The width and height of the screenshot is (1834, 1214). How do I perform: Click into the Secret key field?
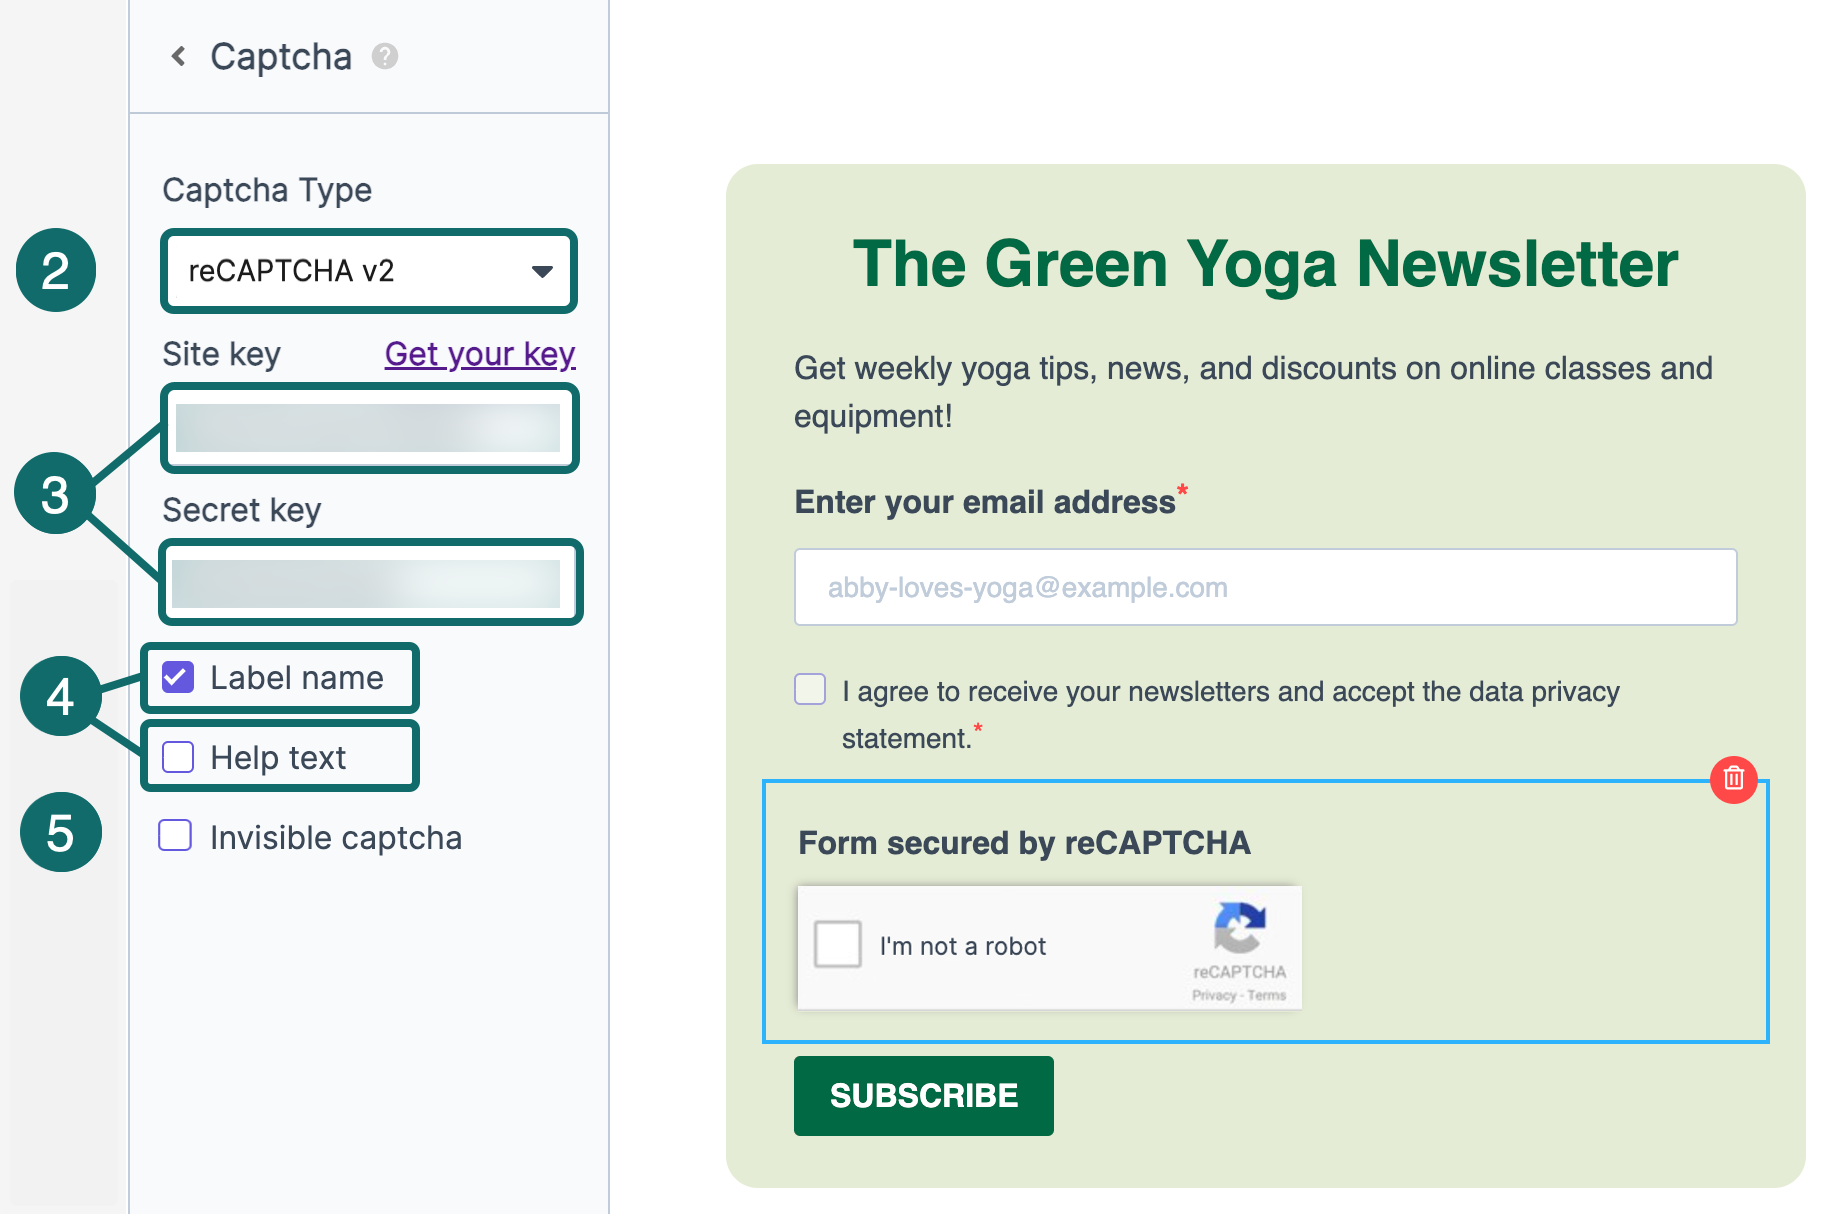(369, 583)
